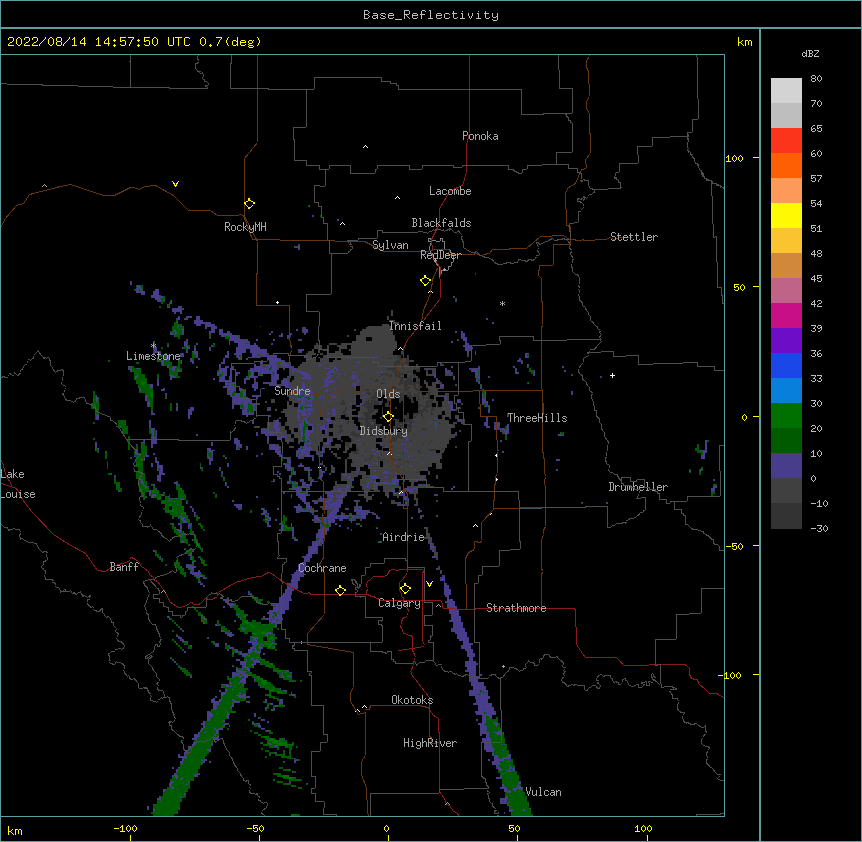Select the royal blue 36 dBZ legend swatch

(786, 365)
